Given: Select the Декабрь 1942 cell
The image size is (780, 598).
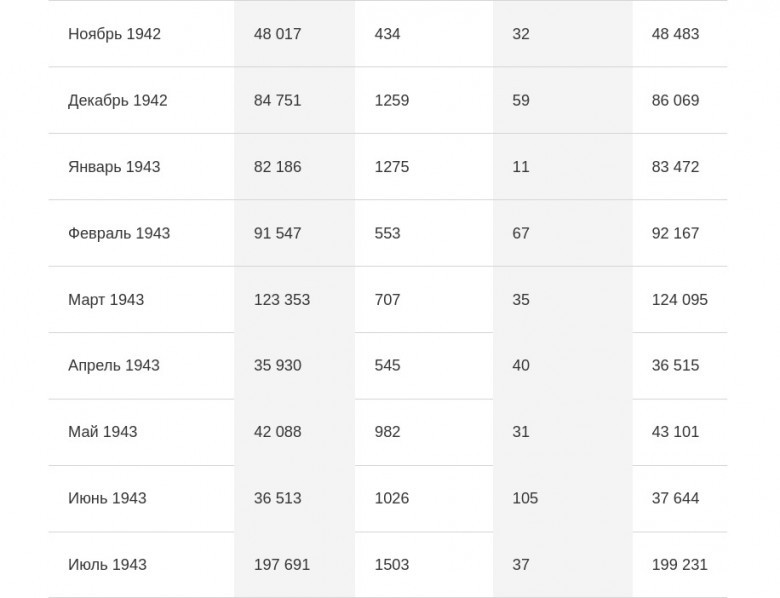Looking at the screenshot, I should point(117,100).
